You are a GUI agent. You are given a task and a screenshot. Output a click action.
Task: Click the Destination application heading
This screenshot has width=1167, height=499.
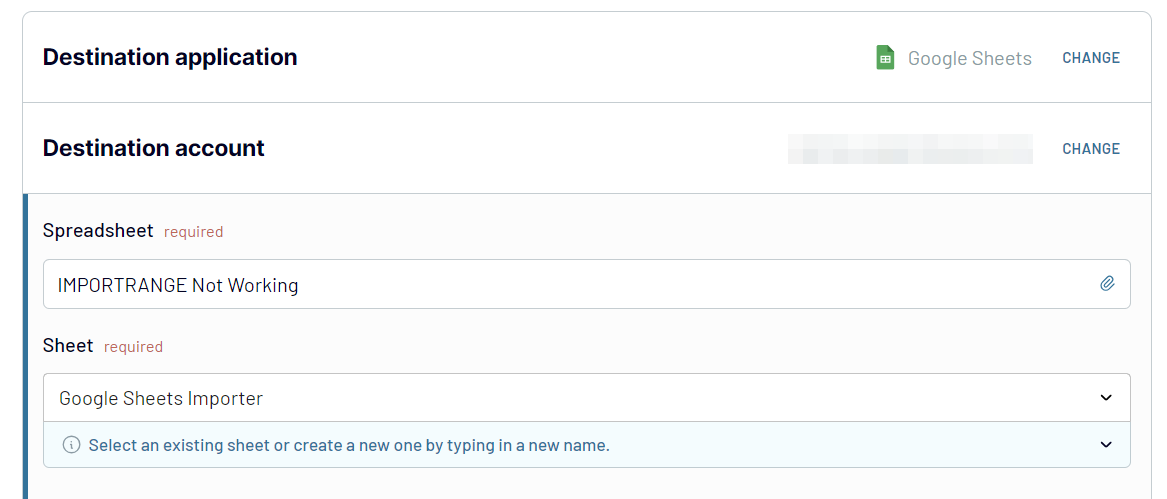pos(170,57)
